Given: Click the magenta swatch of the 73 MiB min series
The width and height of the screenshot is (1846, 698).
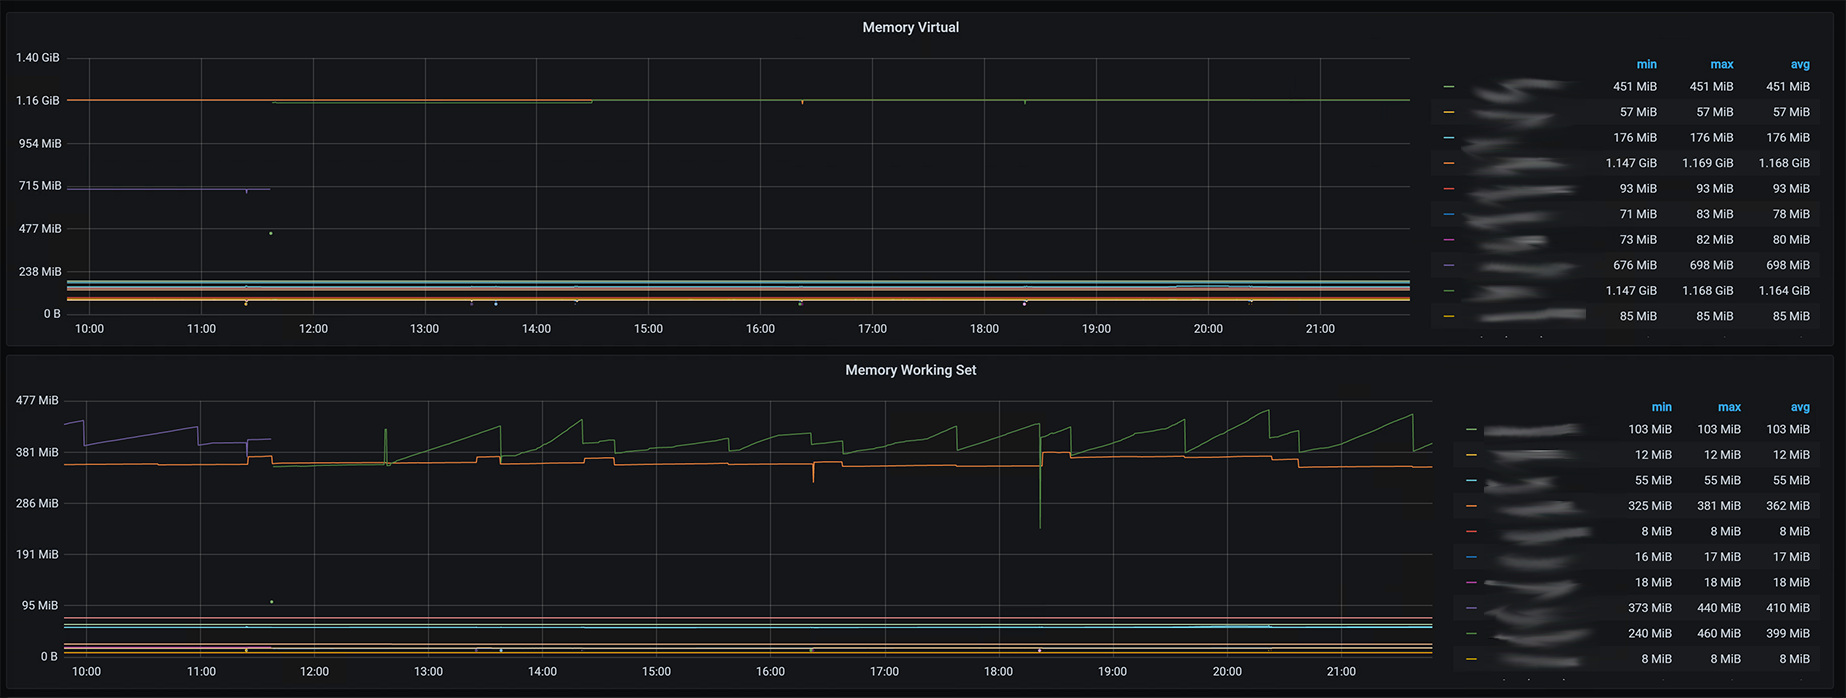Looking at the screenshot, I should click(1449, 240).
